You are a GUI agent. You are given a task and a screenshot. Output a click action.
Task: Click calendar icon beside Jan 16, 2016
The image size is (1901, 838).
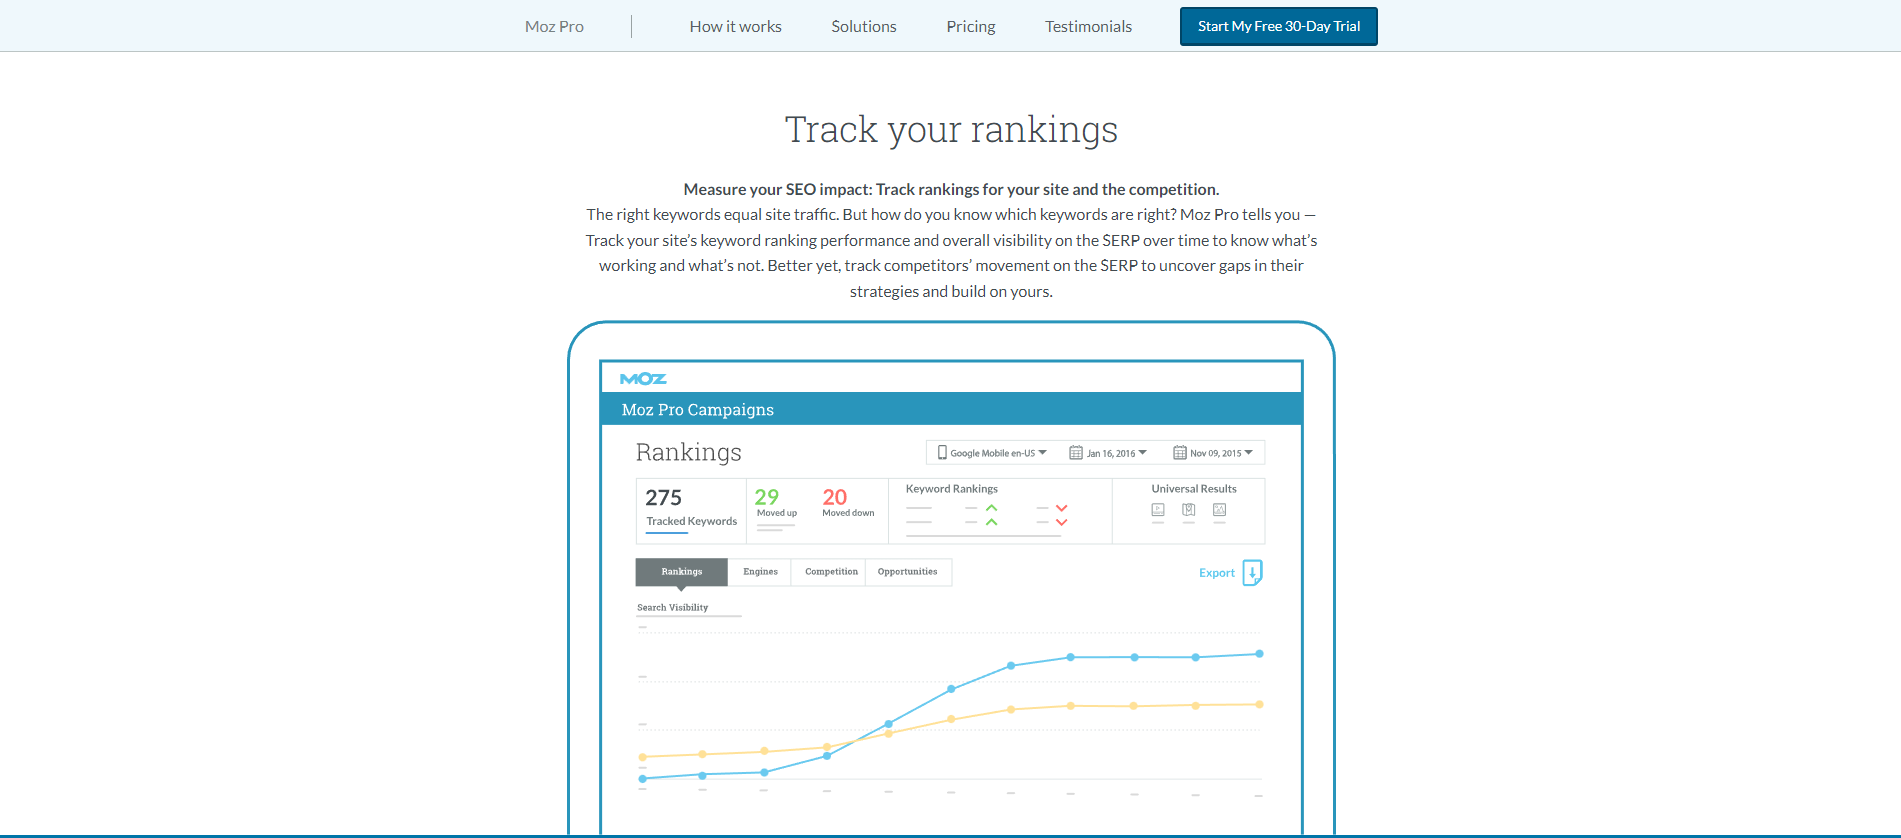[1076, 453]
